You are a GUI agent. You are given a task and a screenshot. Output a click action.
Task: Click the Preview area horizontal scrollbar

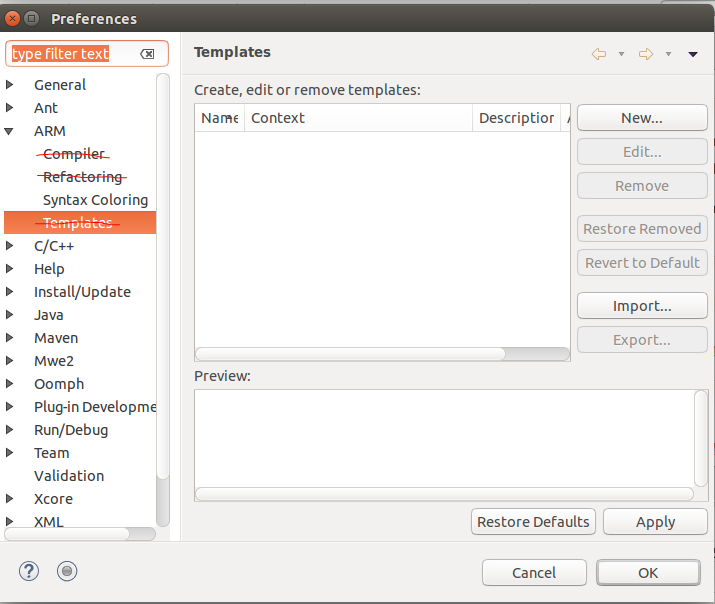point(444,494)
